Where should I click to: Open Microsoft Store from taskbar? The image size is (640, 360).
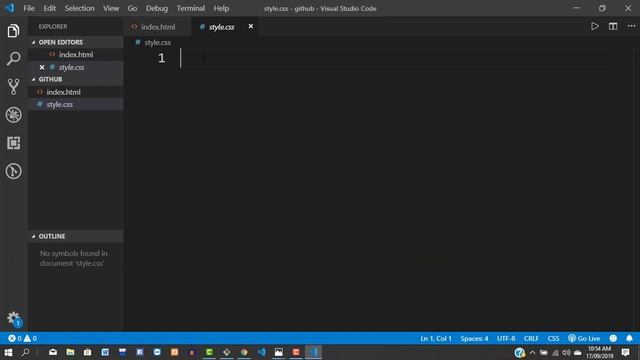[x=87, y=352]
